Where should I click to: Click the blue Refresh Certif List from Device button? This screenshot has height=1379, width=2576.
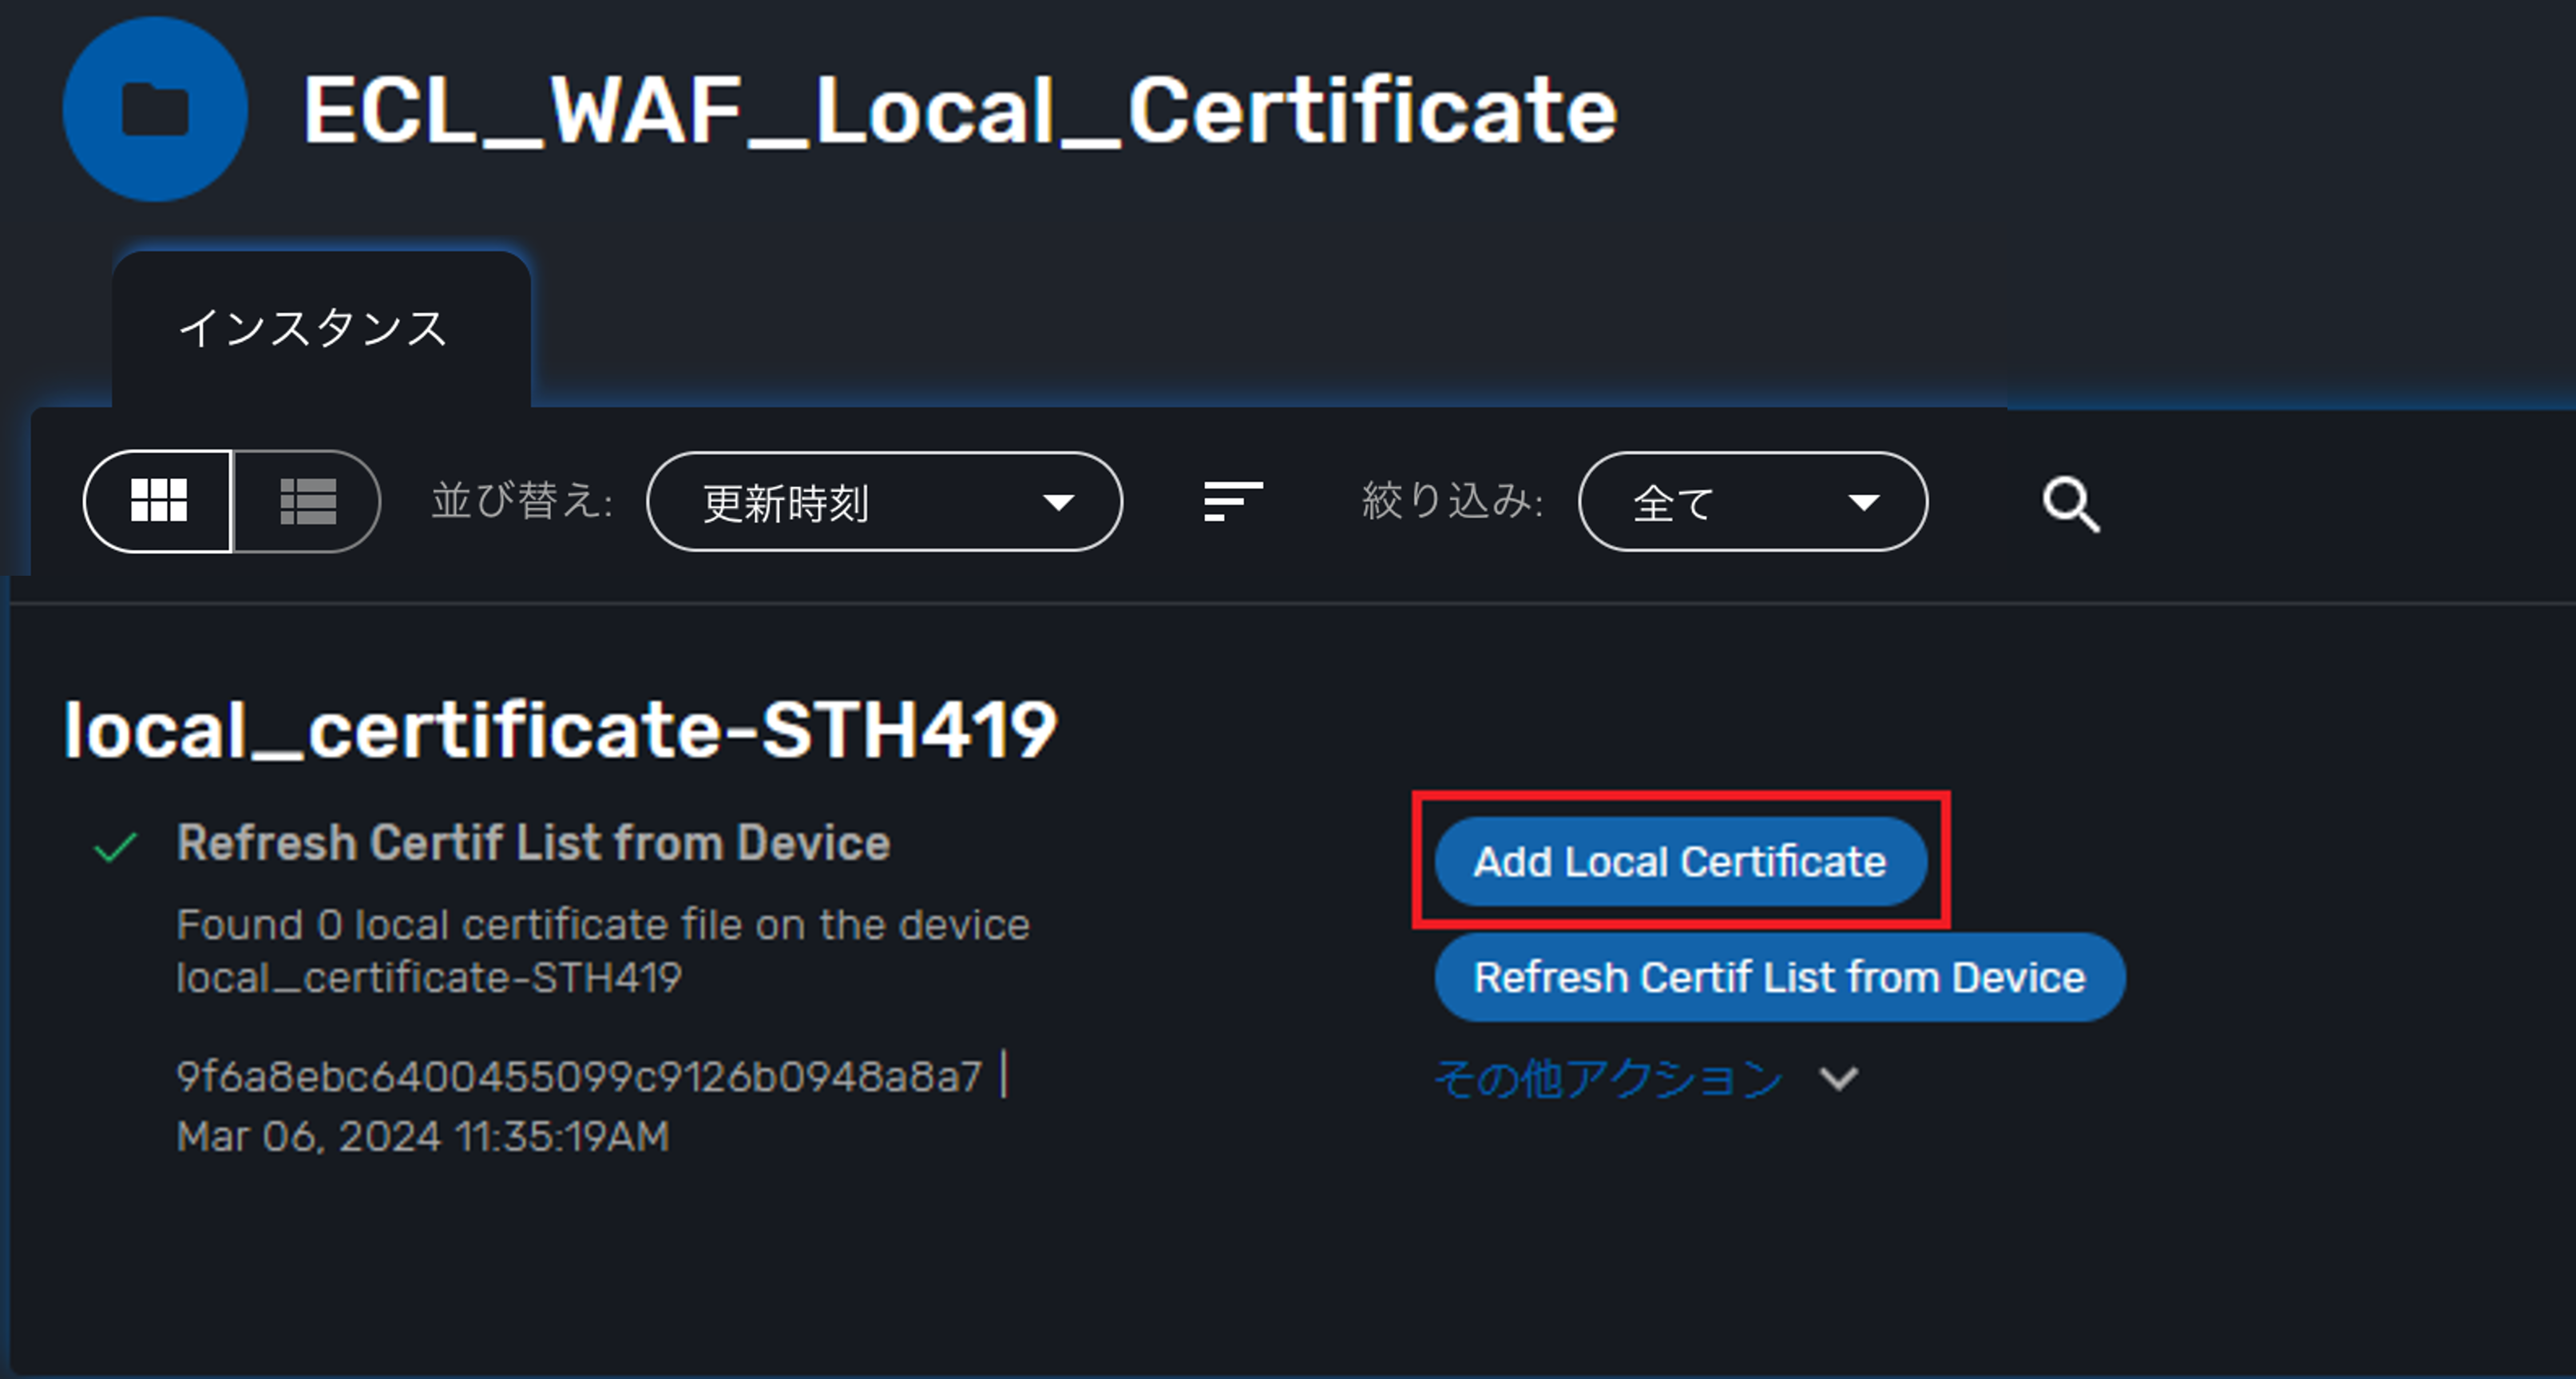(x=1780, y=977)
